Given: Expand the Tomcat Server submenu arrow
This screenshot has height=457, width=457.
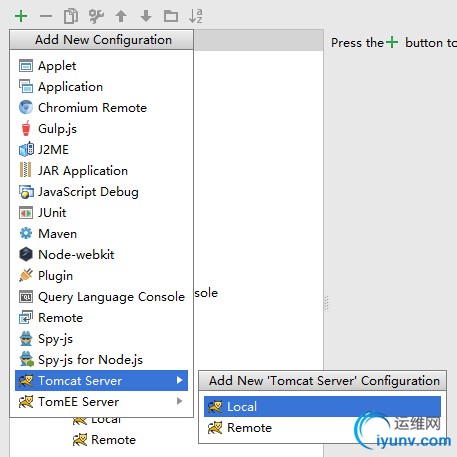Looking at the screenshot, I should click(179, 380).
